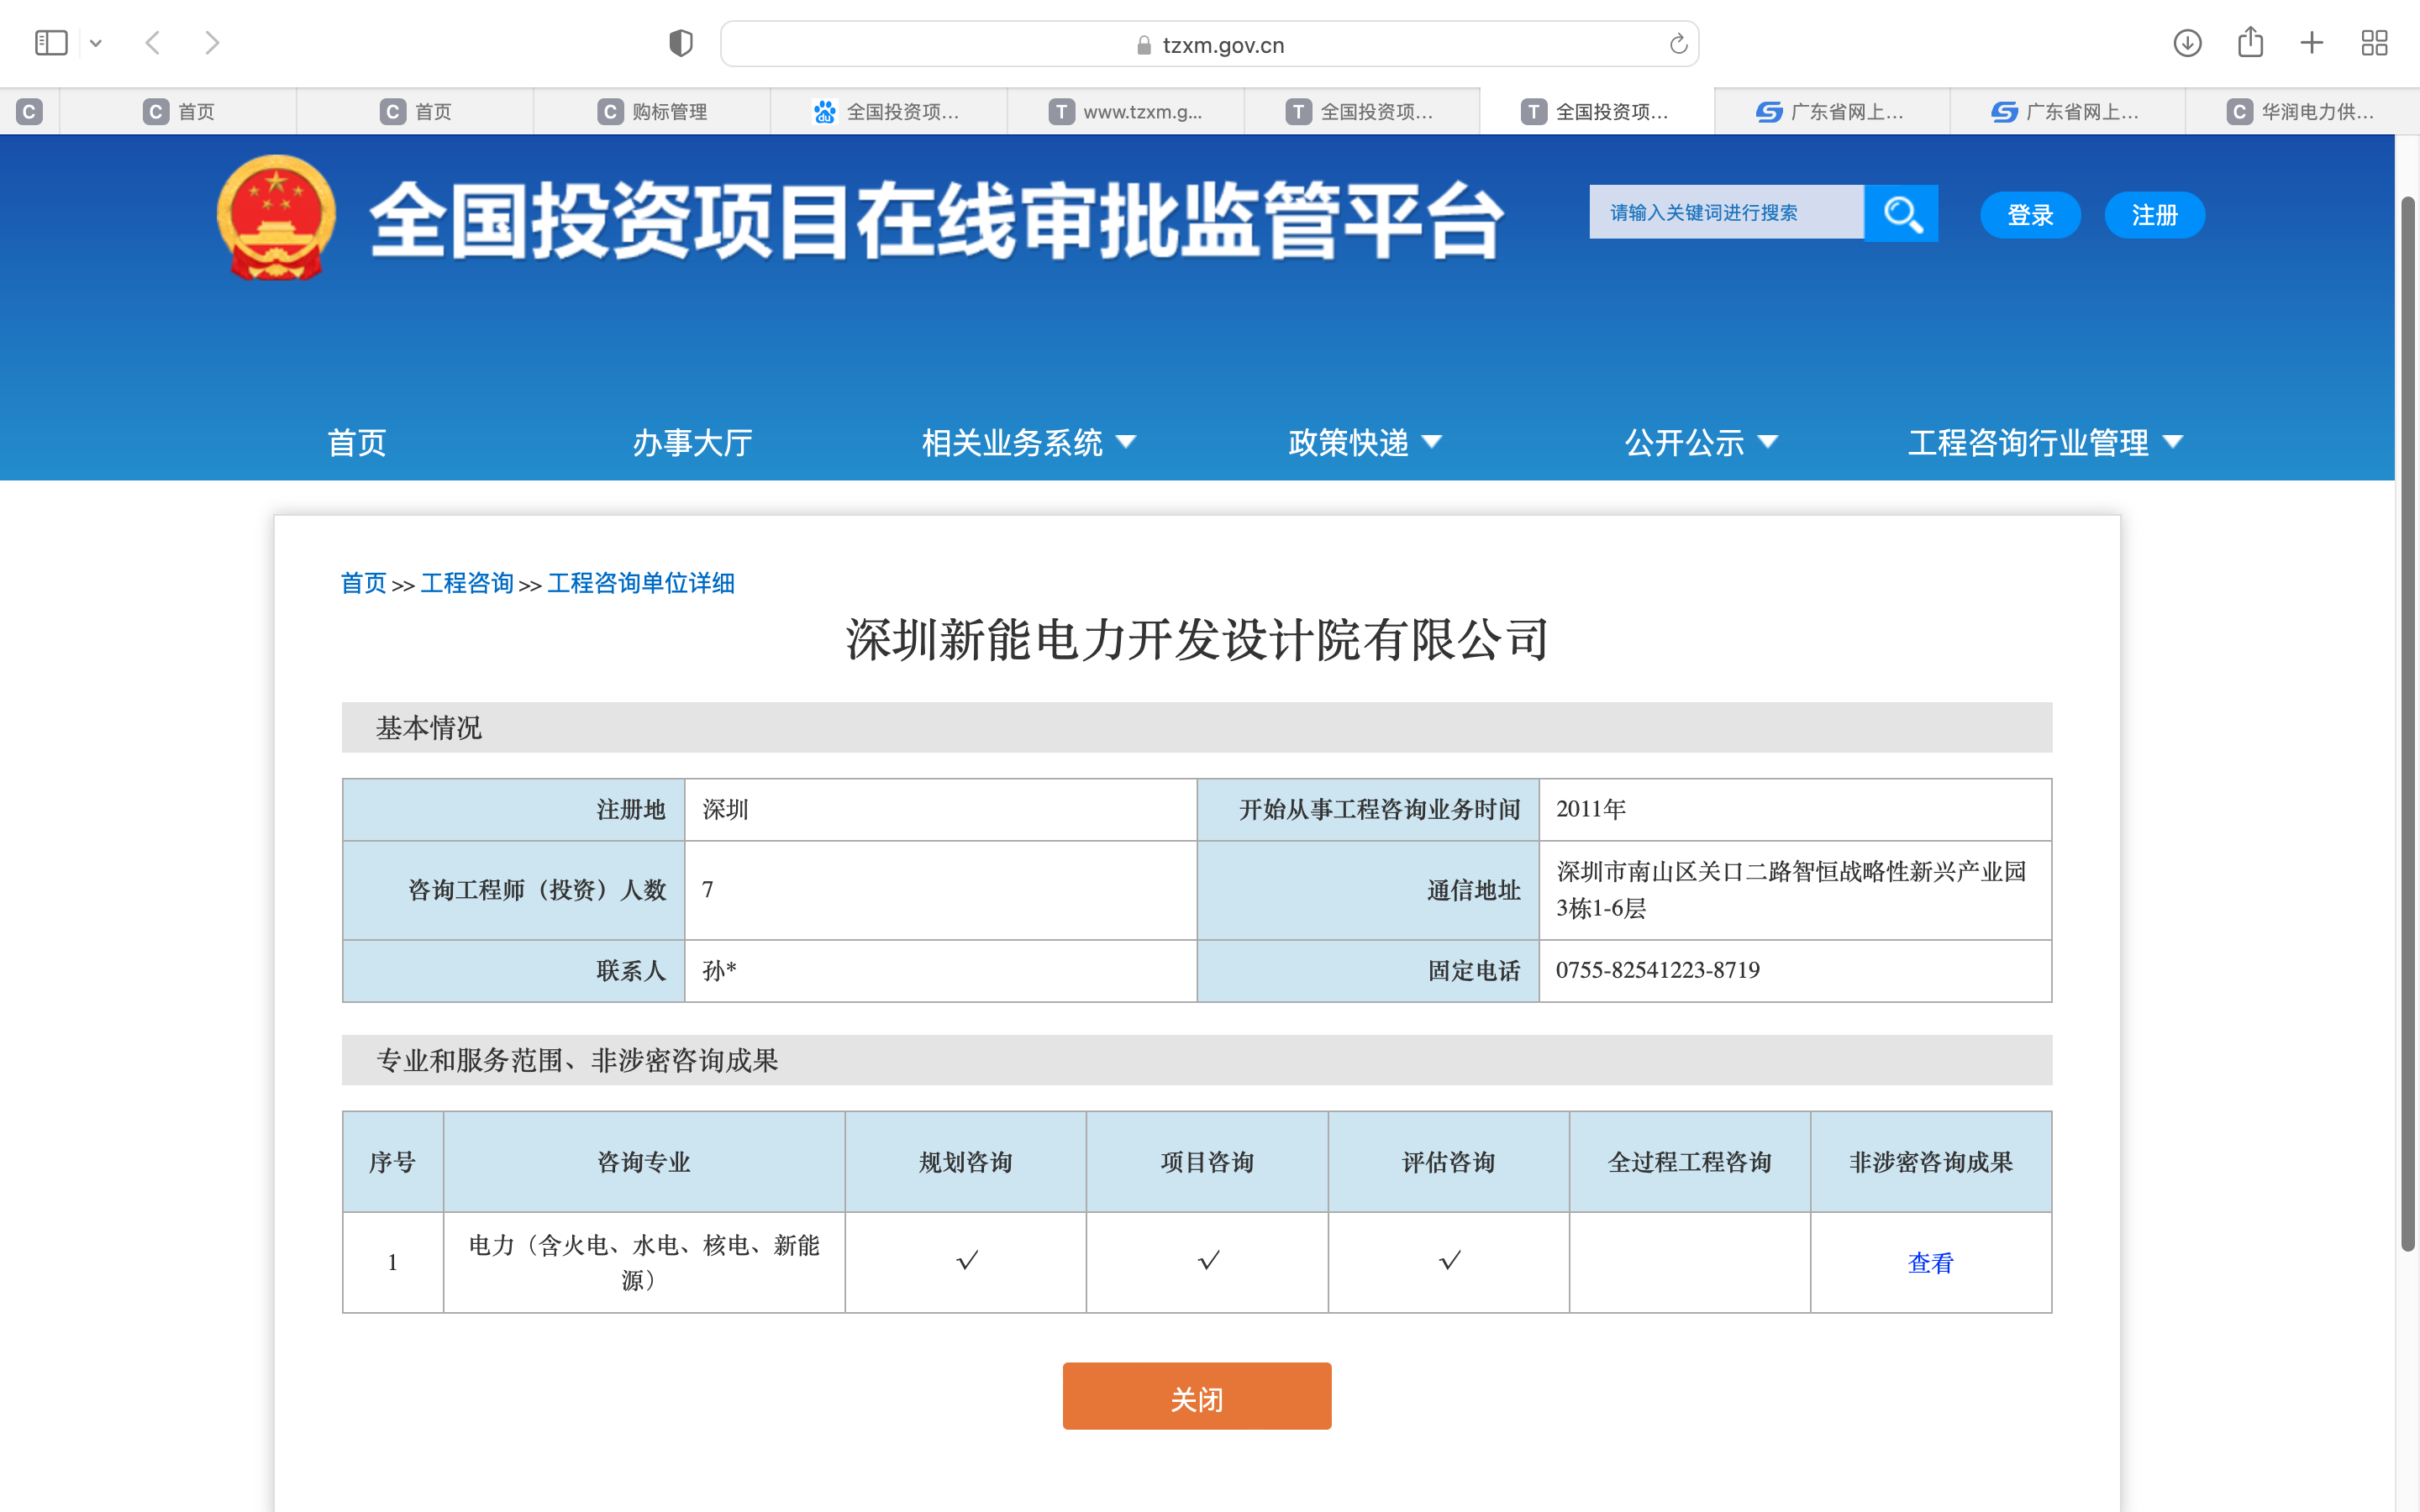Switch to the 购标管理 browser tab
This screenshot has height=1512, width=2420.
[x=666, y=111]
